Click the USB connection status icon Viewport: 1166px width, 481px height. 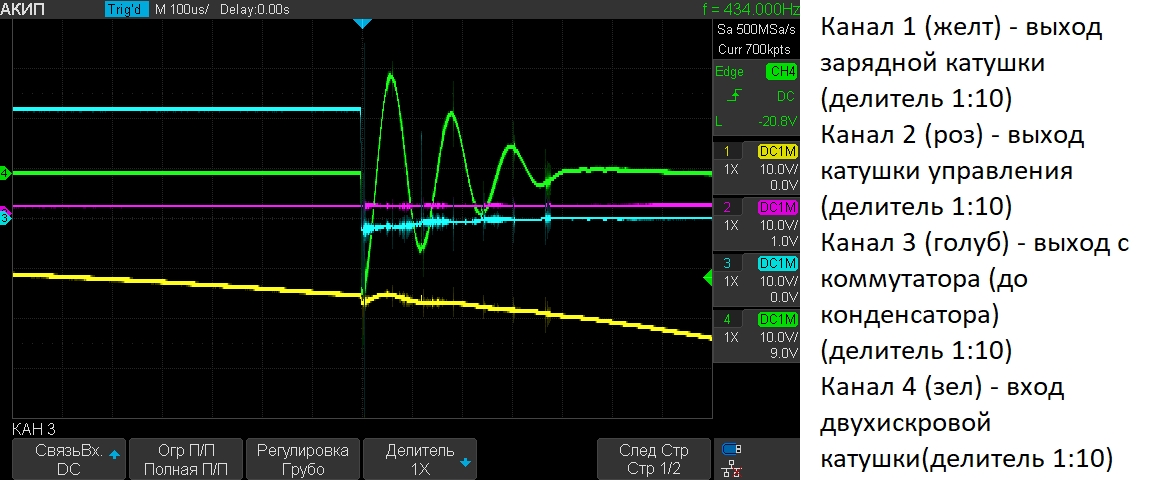point(732,449)
